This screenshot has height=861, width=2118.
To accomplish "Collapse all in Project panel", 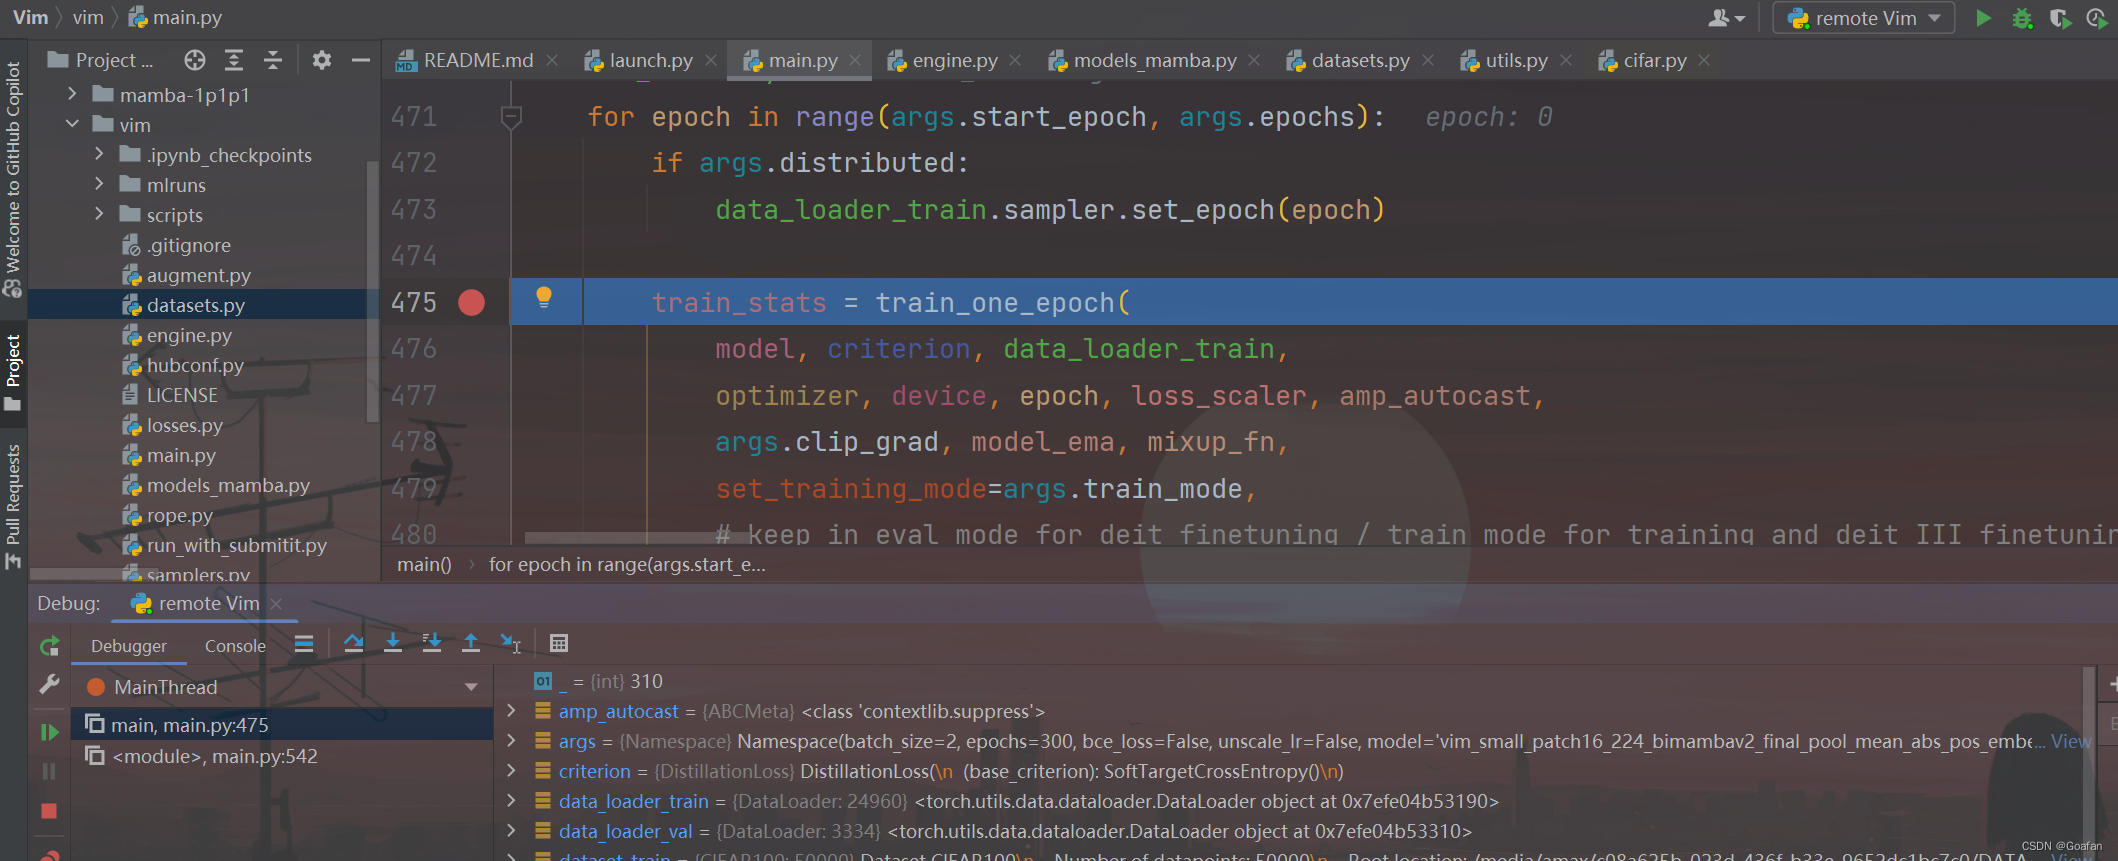I will coord(273,60).
